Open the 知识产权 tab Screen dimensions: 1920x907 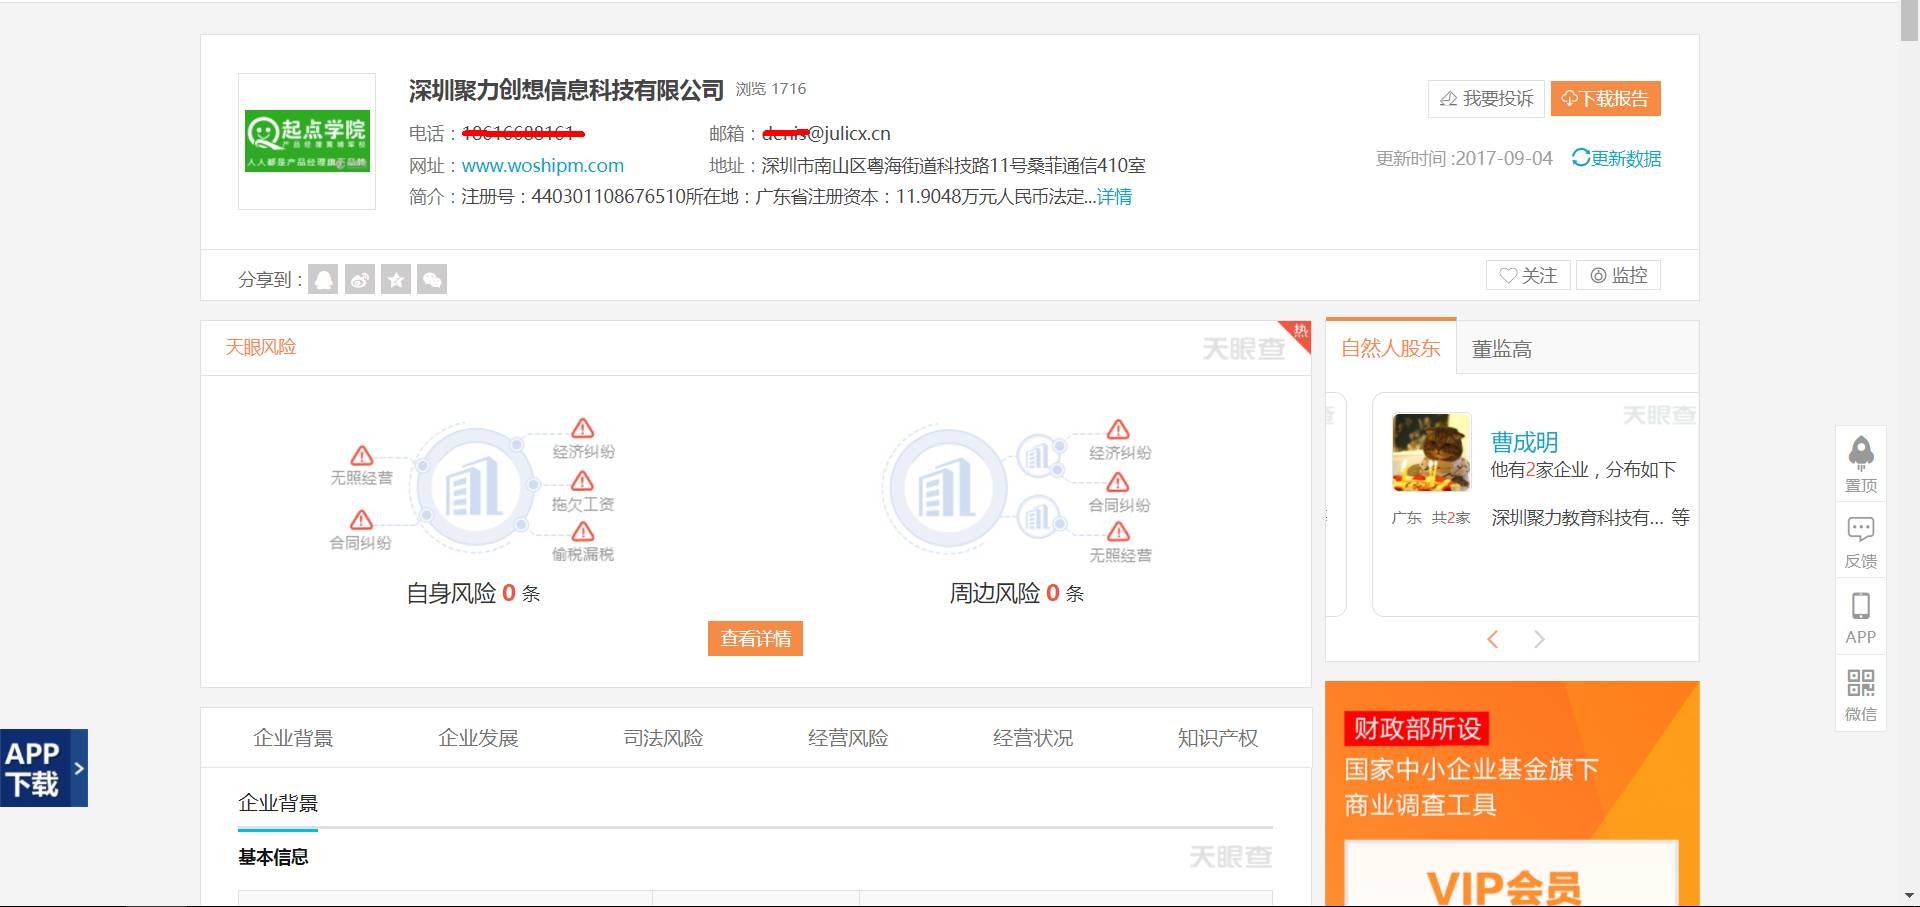point(1218,738)
